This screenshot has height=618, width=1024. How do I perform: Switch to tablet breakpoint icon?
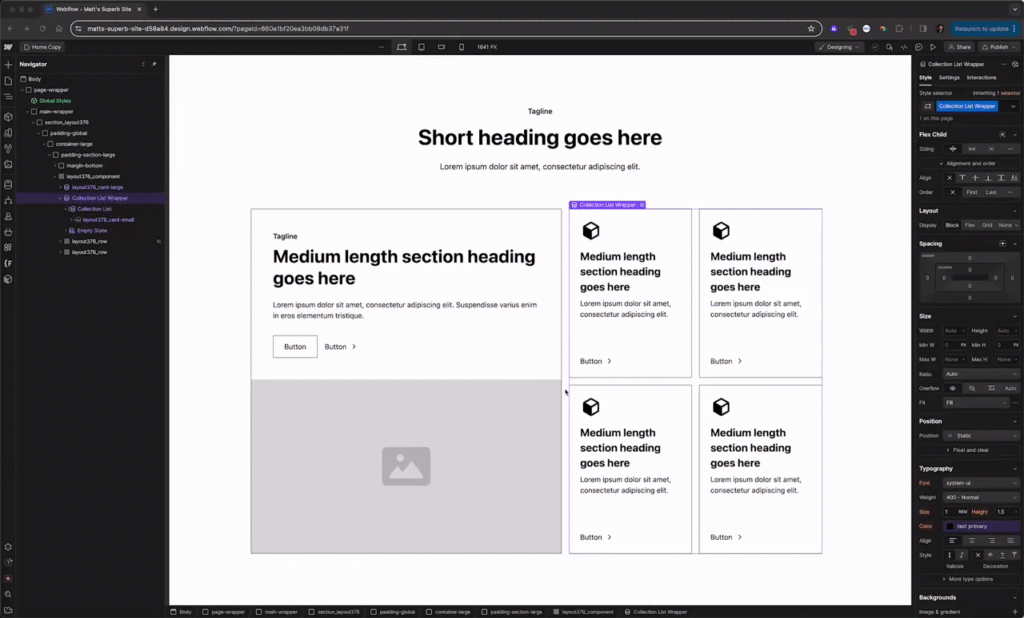(421, 47)
